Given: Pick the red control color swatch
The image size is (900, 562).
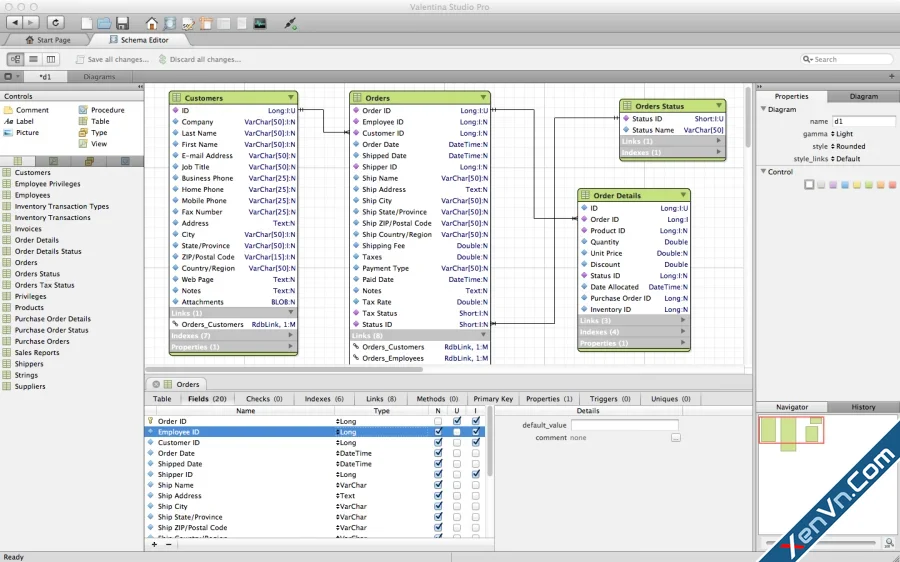Looking at the screenshot, I should point(893,184).
